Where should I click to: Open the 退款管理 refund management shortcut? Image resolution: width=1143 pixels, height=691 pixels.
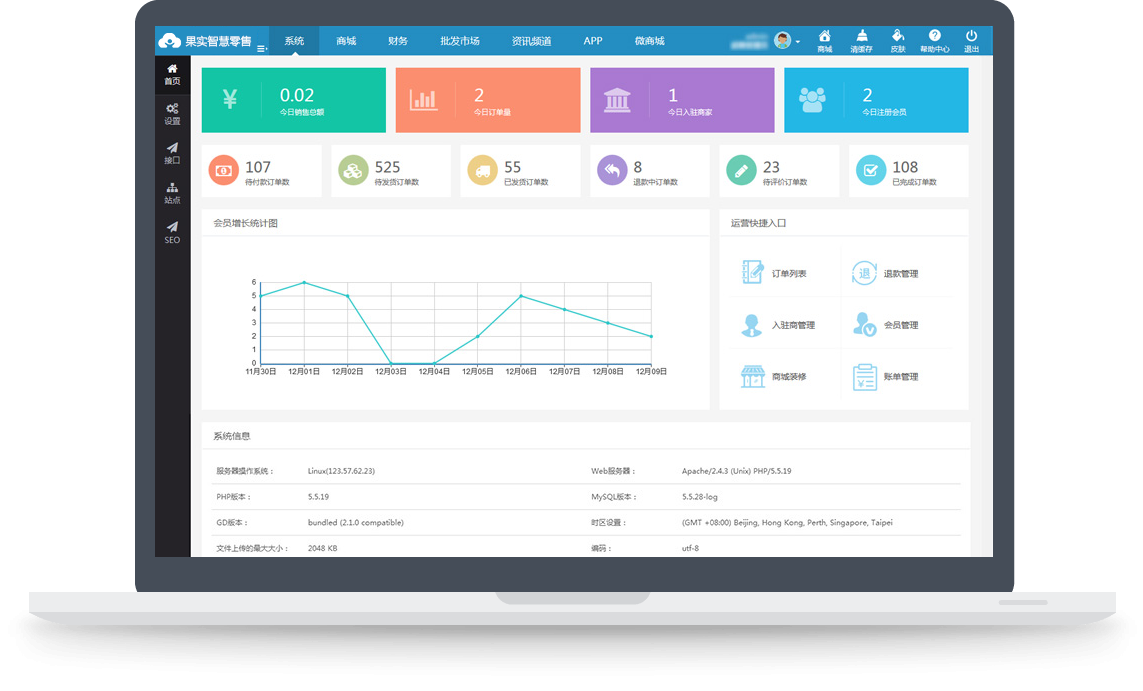point(886,273)
